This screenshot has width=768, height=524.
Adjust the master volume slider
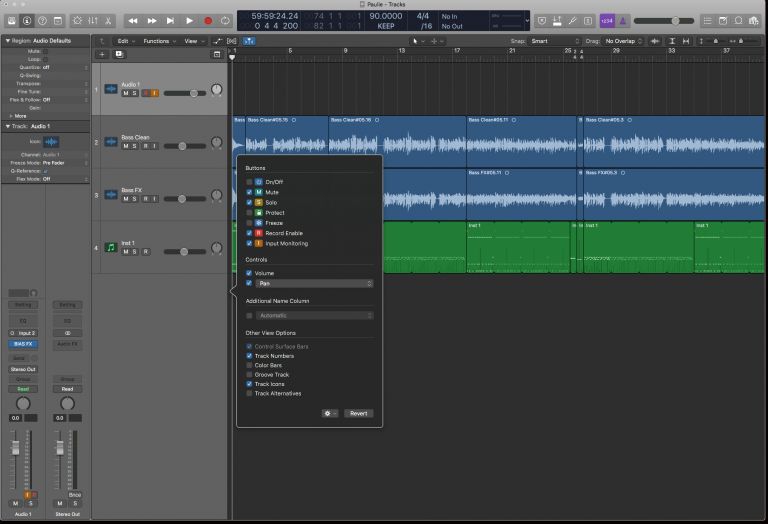[664, 21]
